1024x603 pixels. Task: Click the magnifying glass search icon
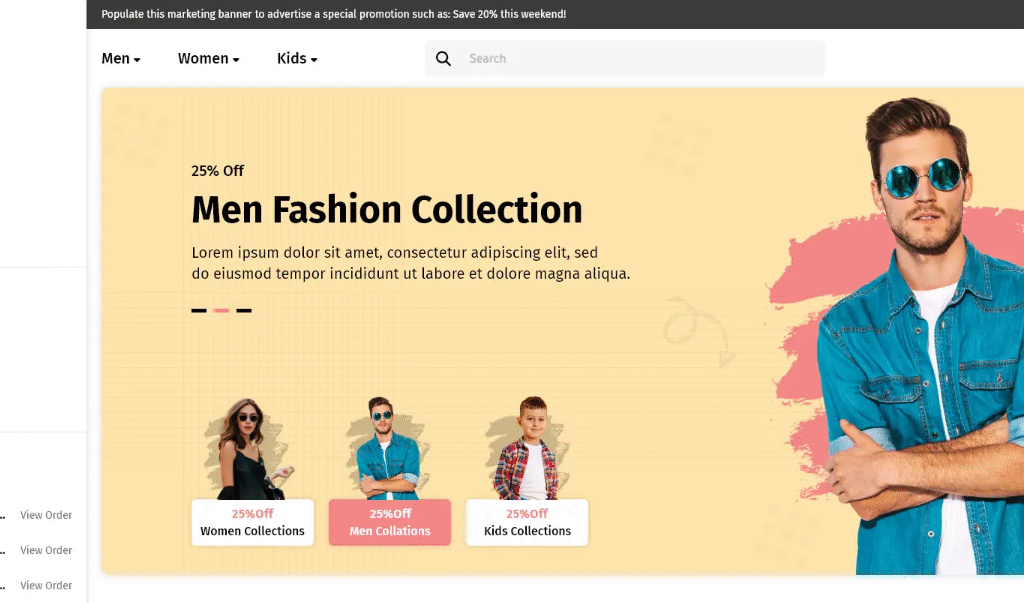[444, 59]
